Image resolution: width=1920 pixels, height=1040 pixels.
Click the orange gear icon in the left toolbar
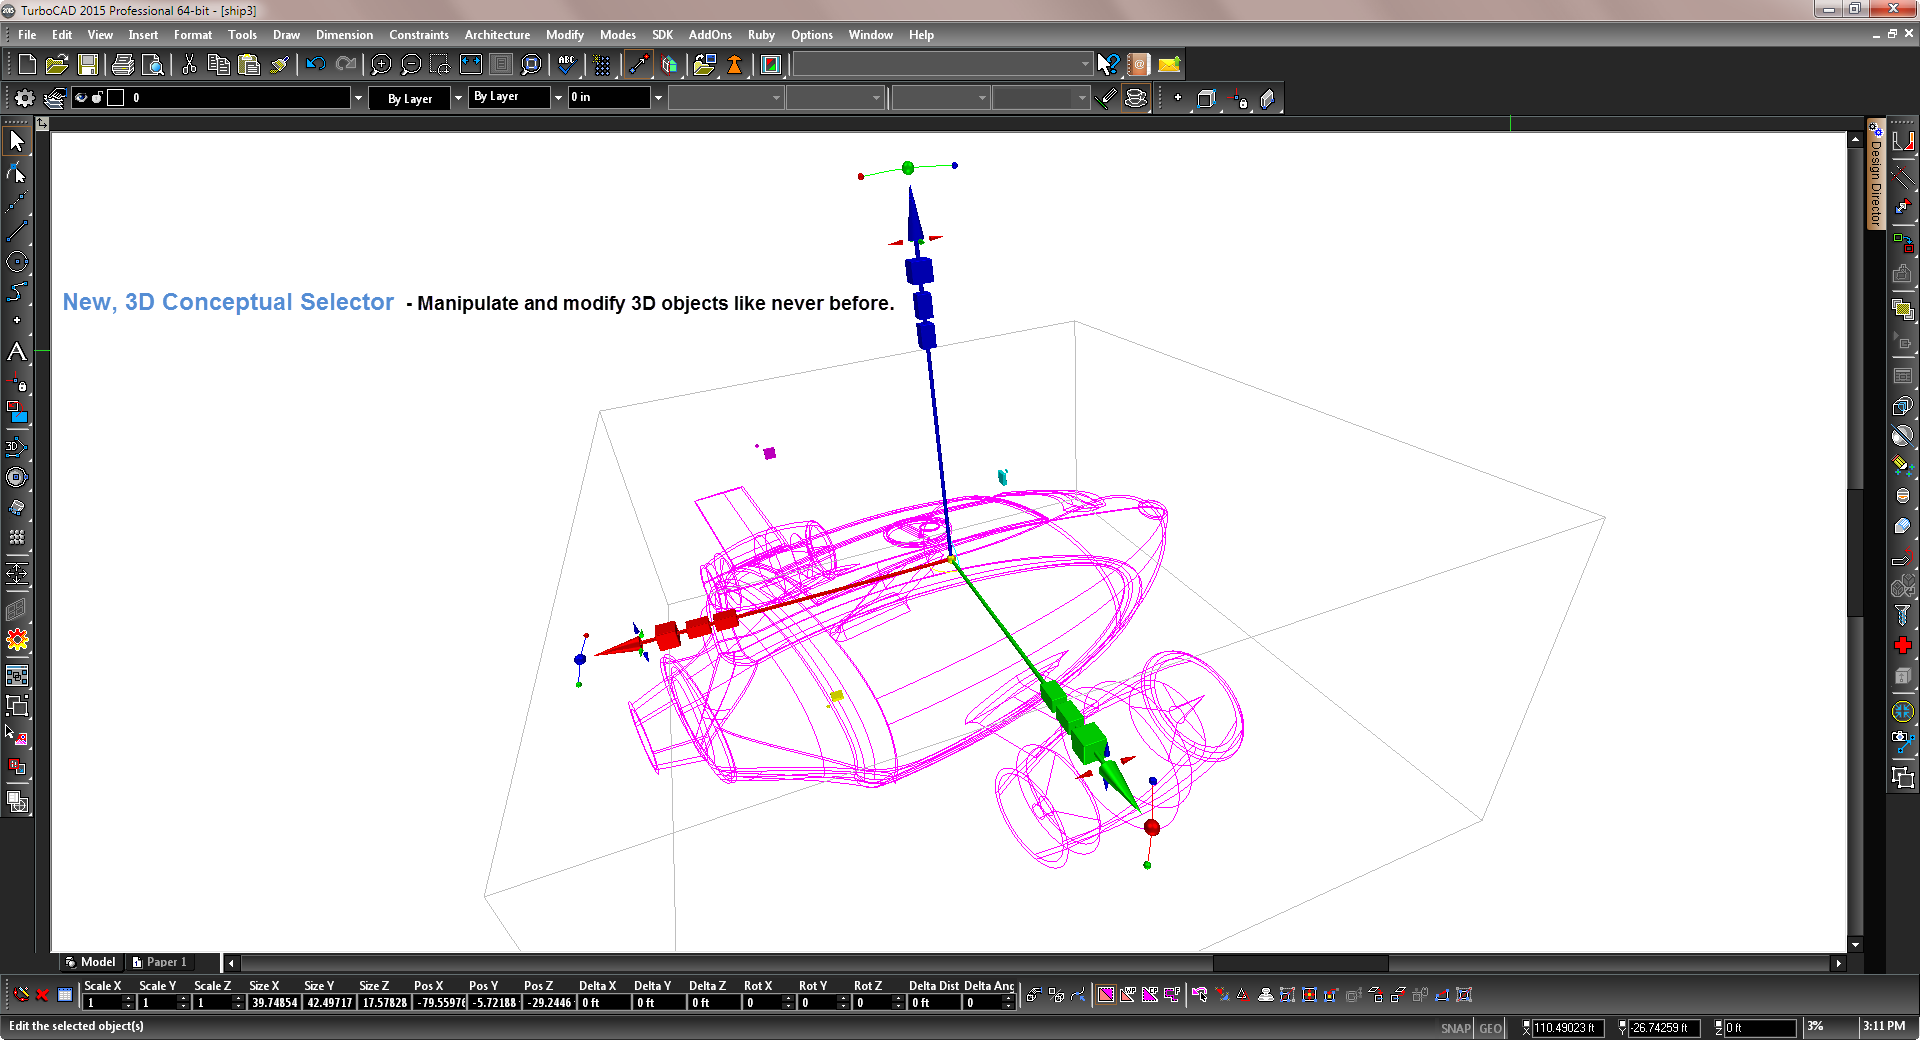point(17,640)
